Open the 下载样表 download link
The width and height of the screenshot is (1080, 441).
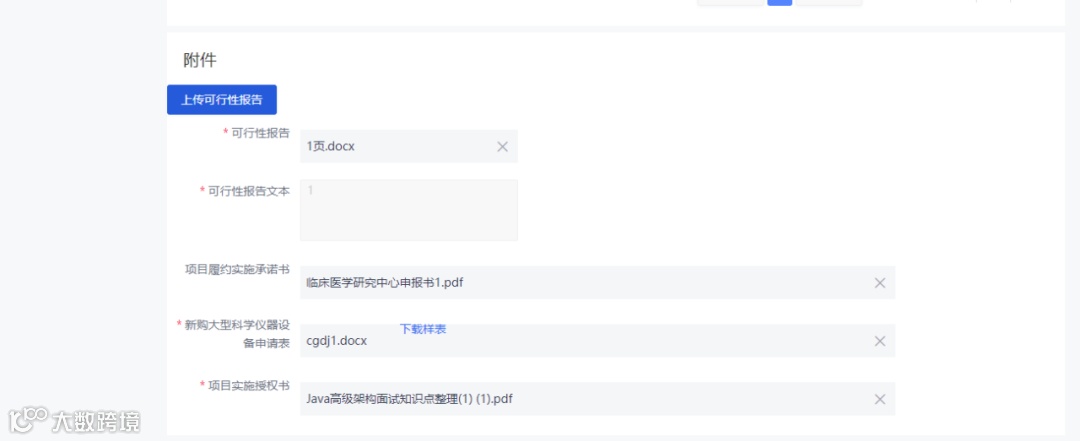(423, 329)
